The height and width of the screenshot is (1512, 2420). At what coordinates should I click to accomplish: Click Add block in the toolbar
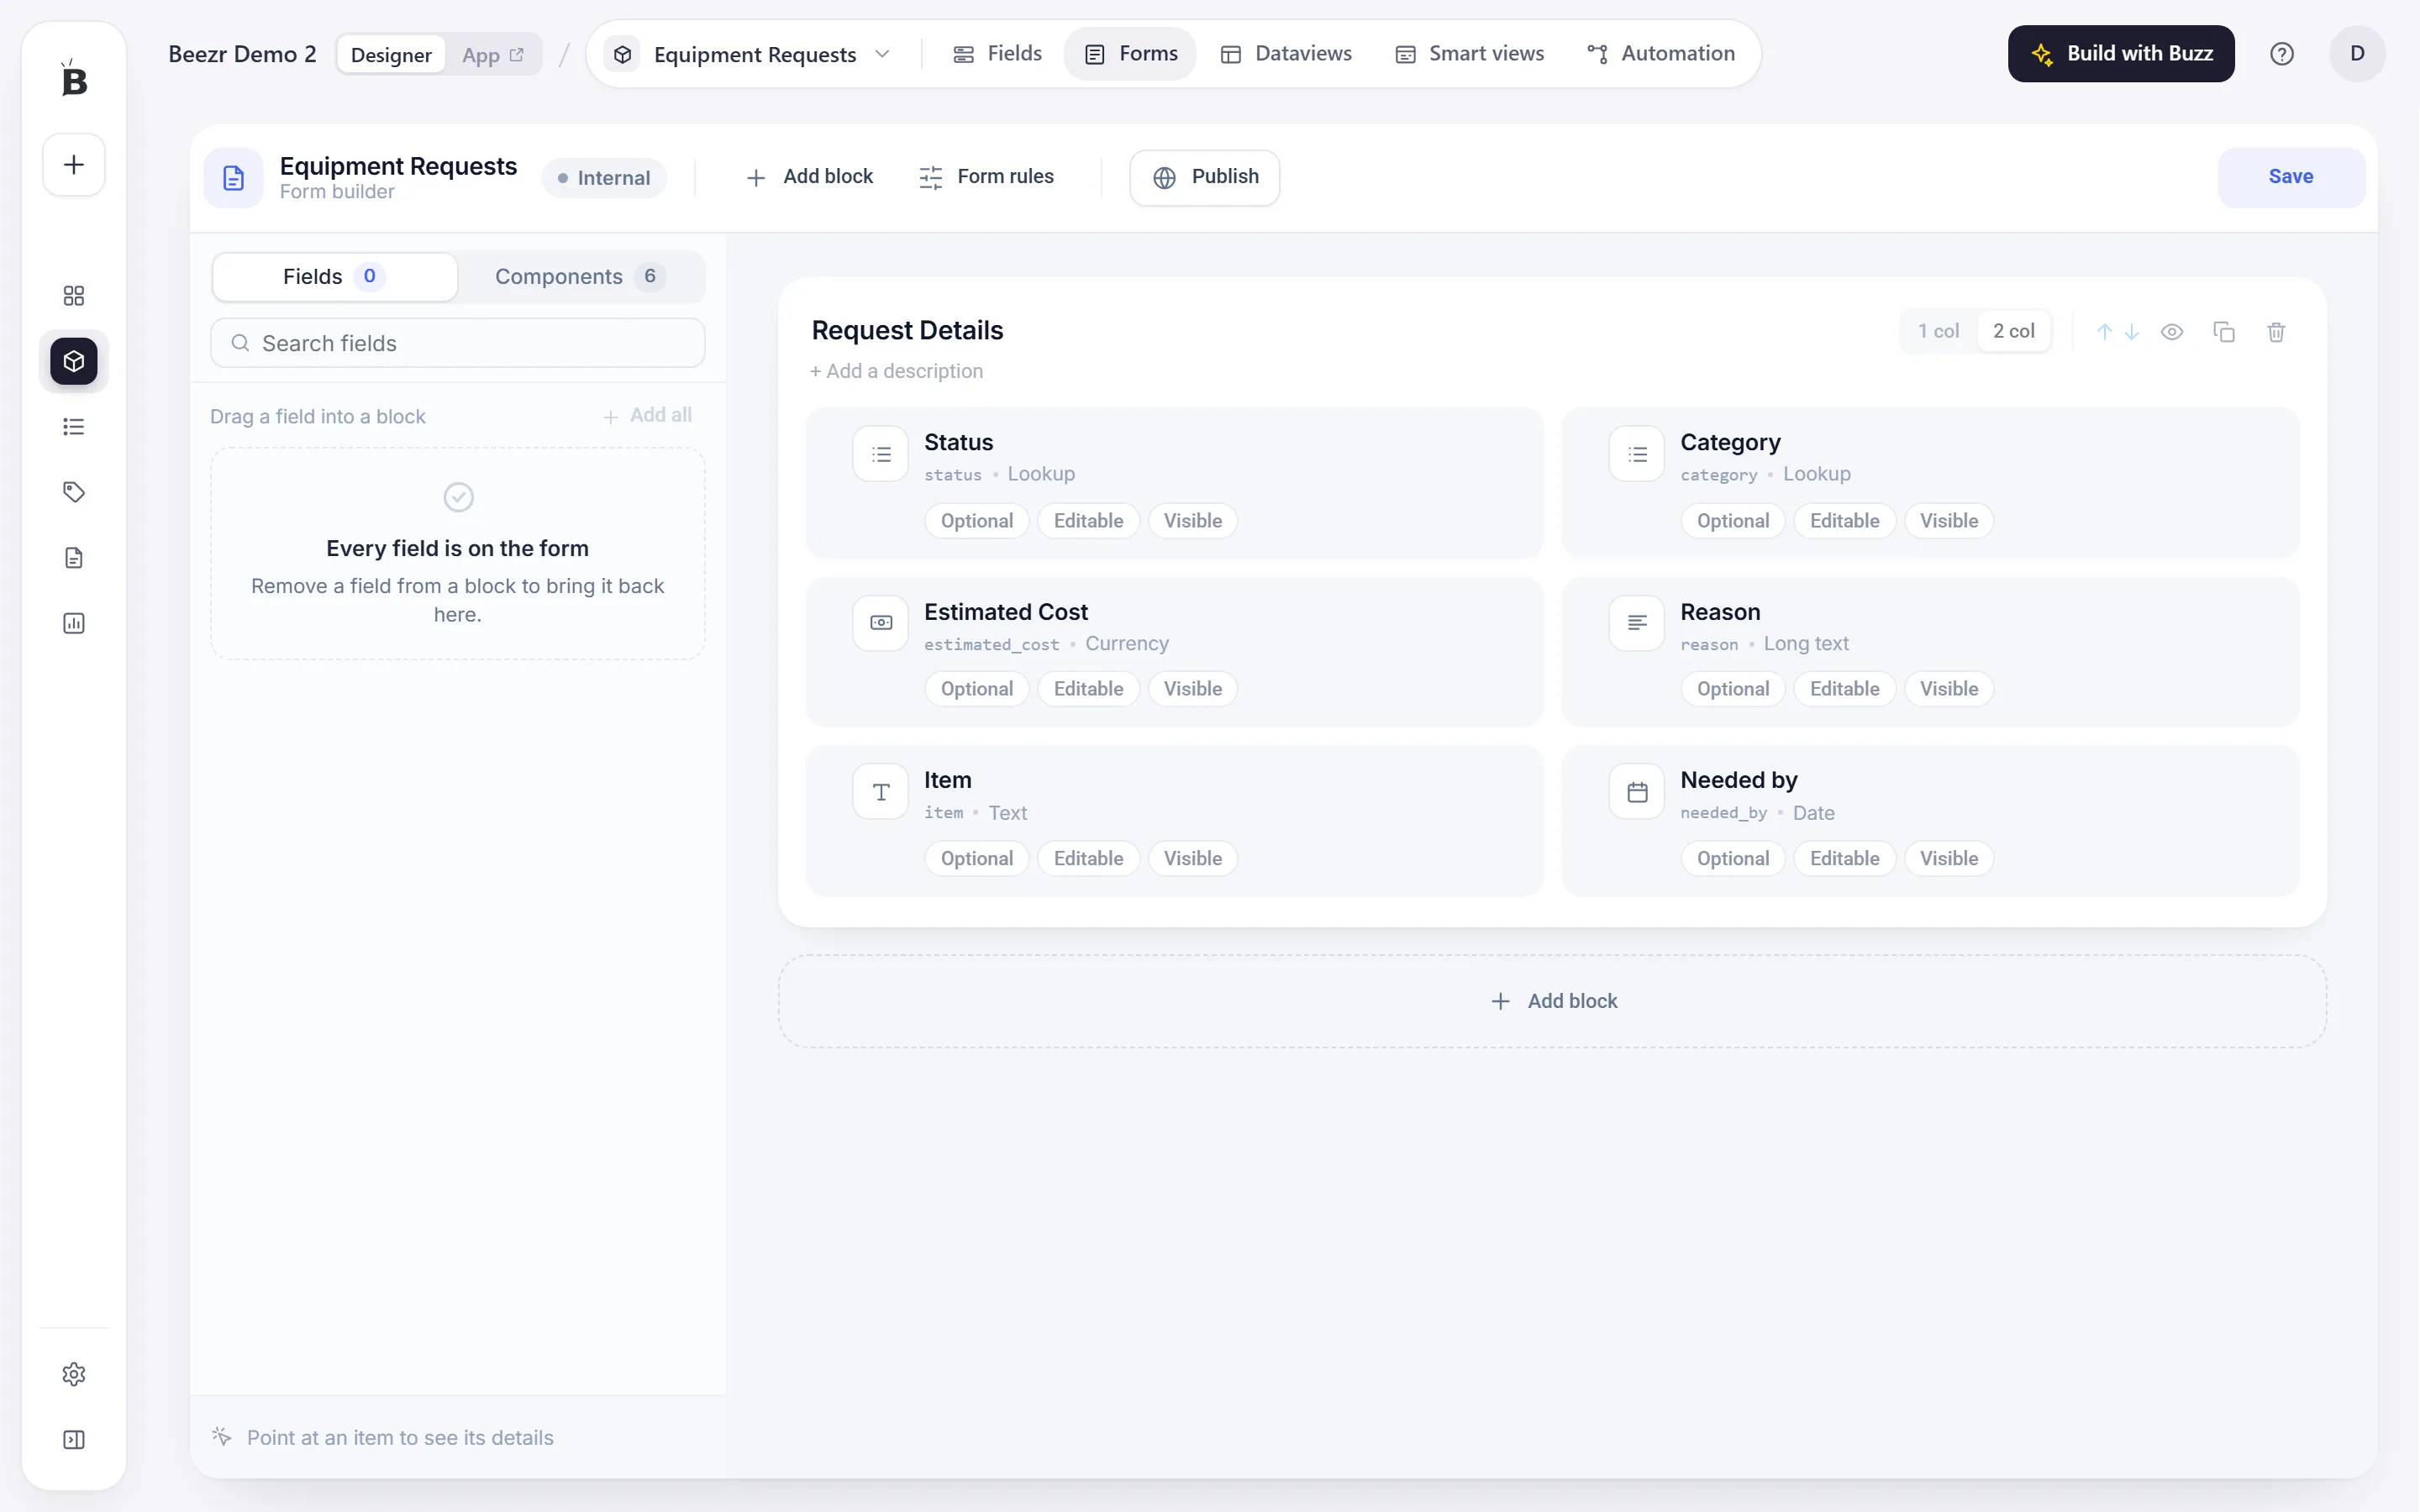810,177
